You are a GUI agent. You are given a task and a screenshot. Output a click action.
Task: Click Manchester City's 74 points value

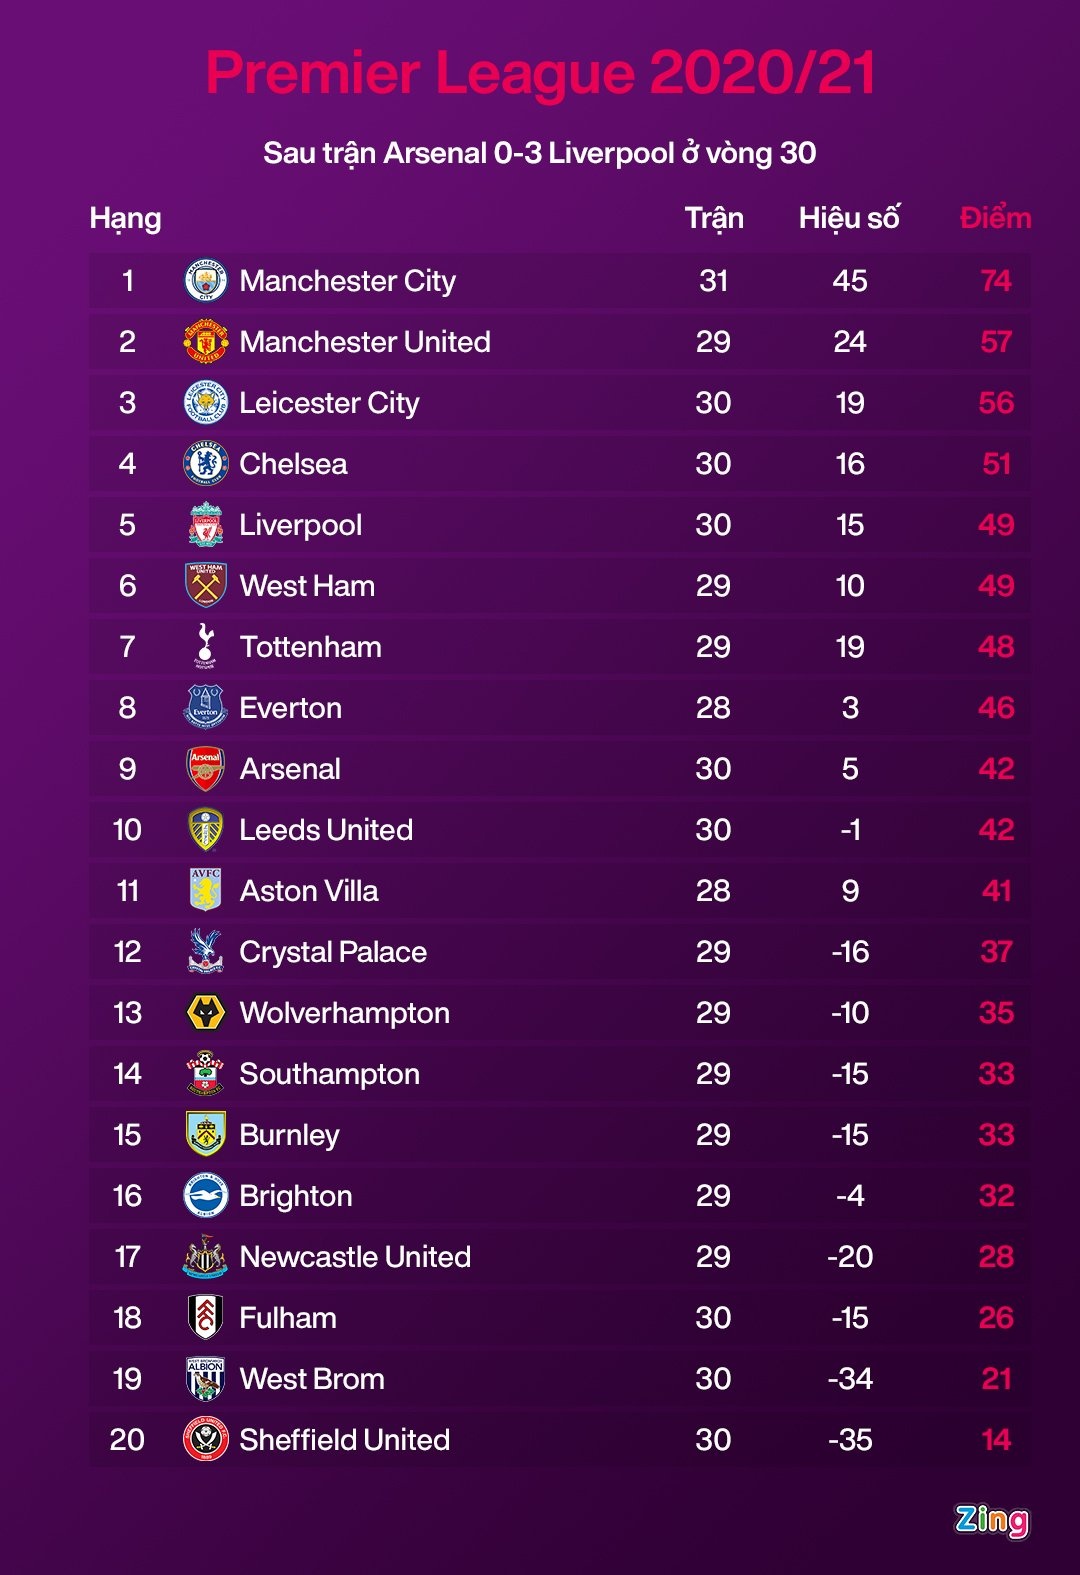click(996, 281)
